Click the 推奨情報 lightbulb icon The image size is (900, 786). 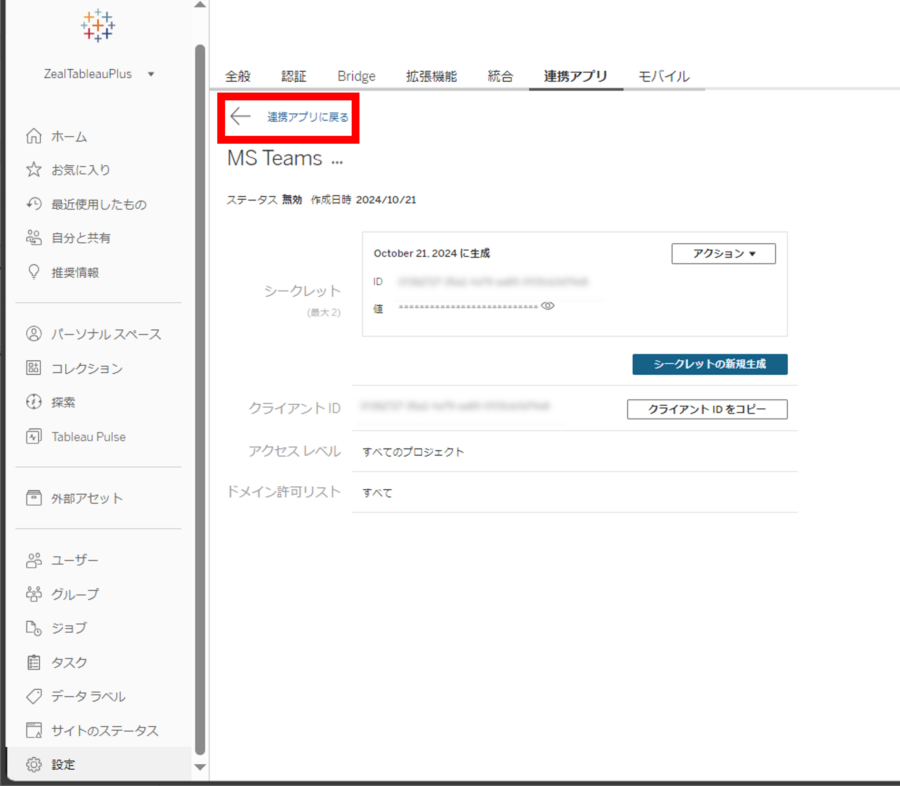pos(34,272)
